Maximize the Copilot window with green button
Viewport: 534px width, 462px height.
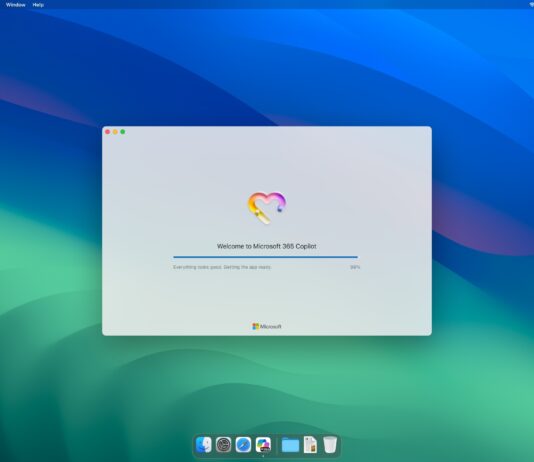coord(123,132)
